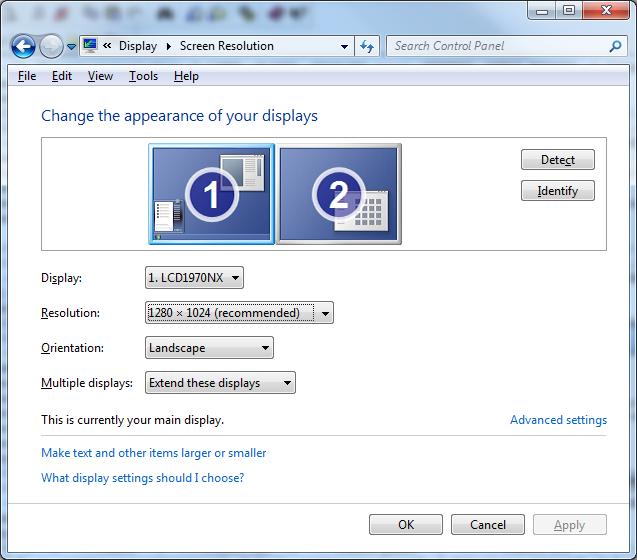Open the Edit menu
This screenshot has height=560, width=637.
click(x=62, y=76)
